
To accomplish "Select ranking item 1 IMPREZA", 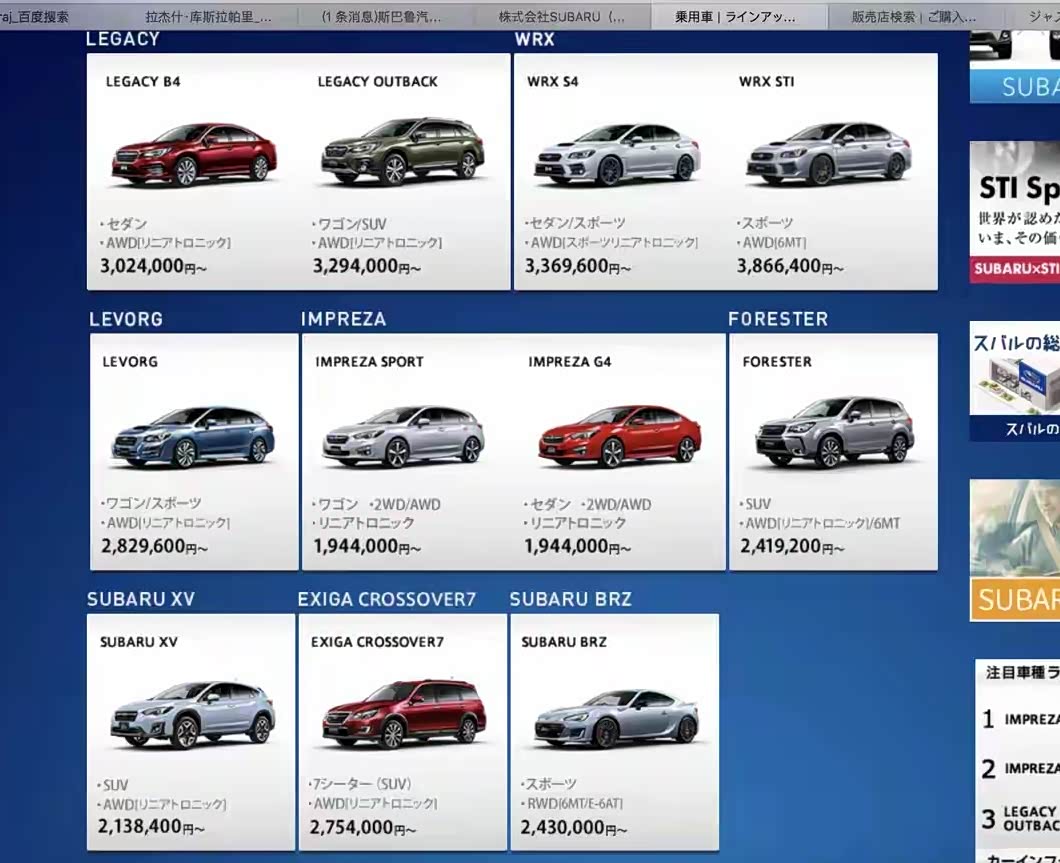I will (x=1020, y=719).
